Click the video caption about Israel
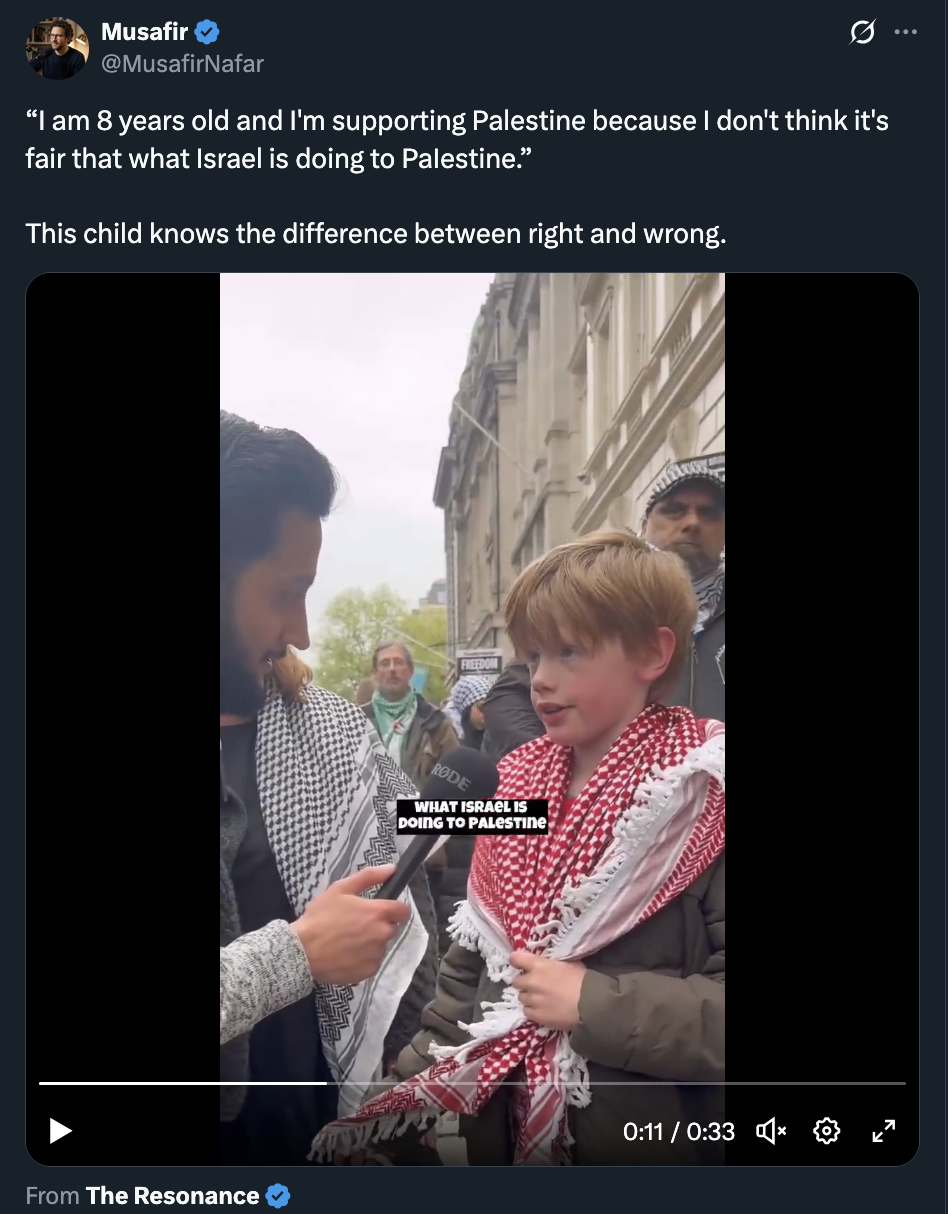The height and width of the screenshot is (1214, 948). [472, 816]
